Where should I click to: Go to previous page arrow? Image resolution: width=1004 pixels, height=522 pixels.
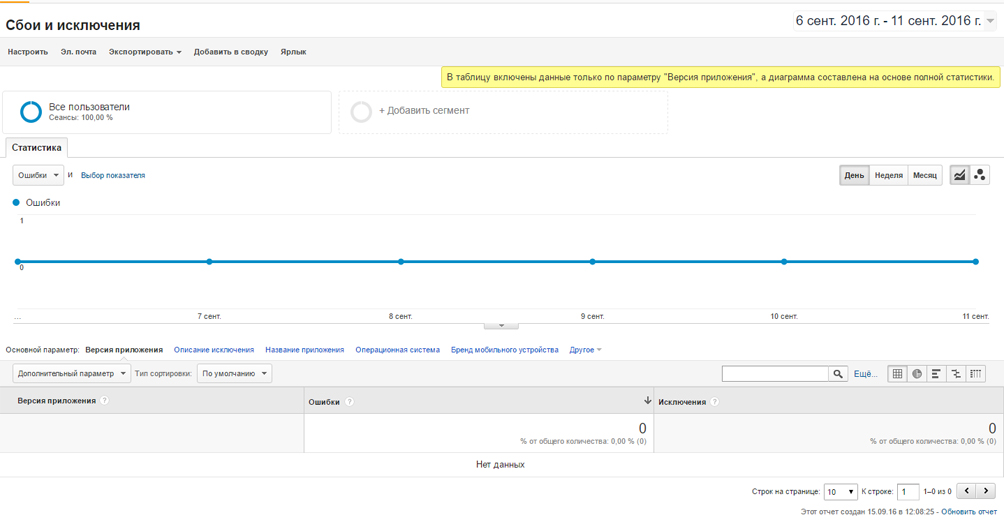pyautogui.click(x=966, y=491)
